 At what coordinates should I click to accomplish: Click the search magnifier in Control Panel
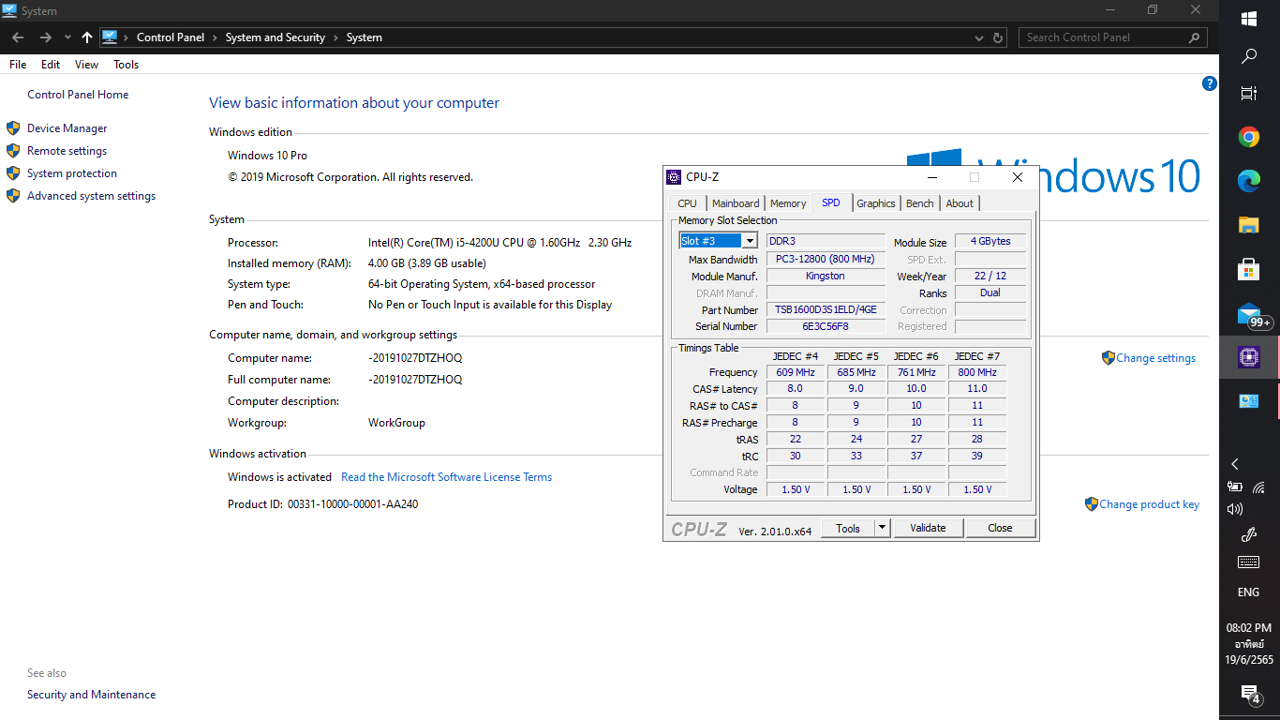point(1194,37)
